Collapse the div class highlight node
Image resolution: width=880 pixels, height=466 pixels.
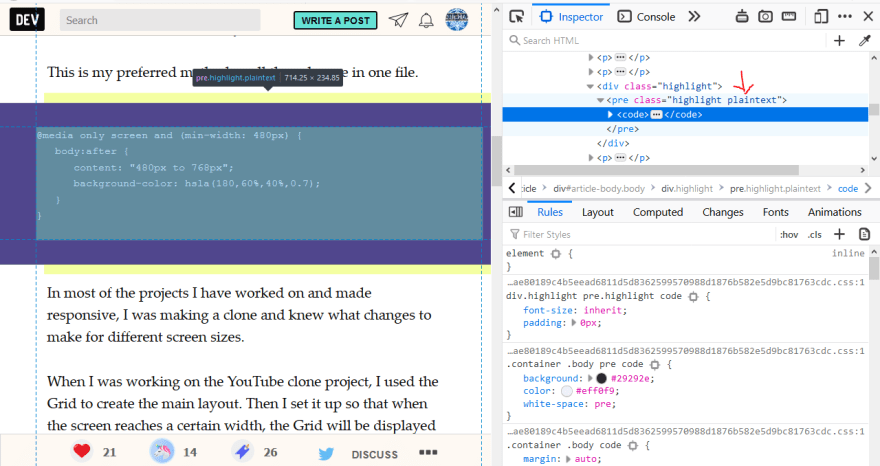590,86
